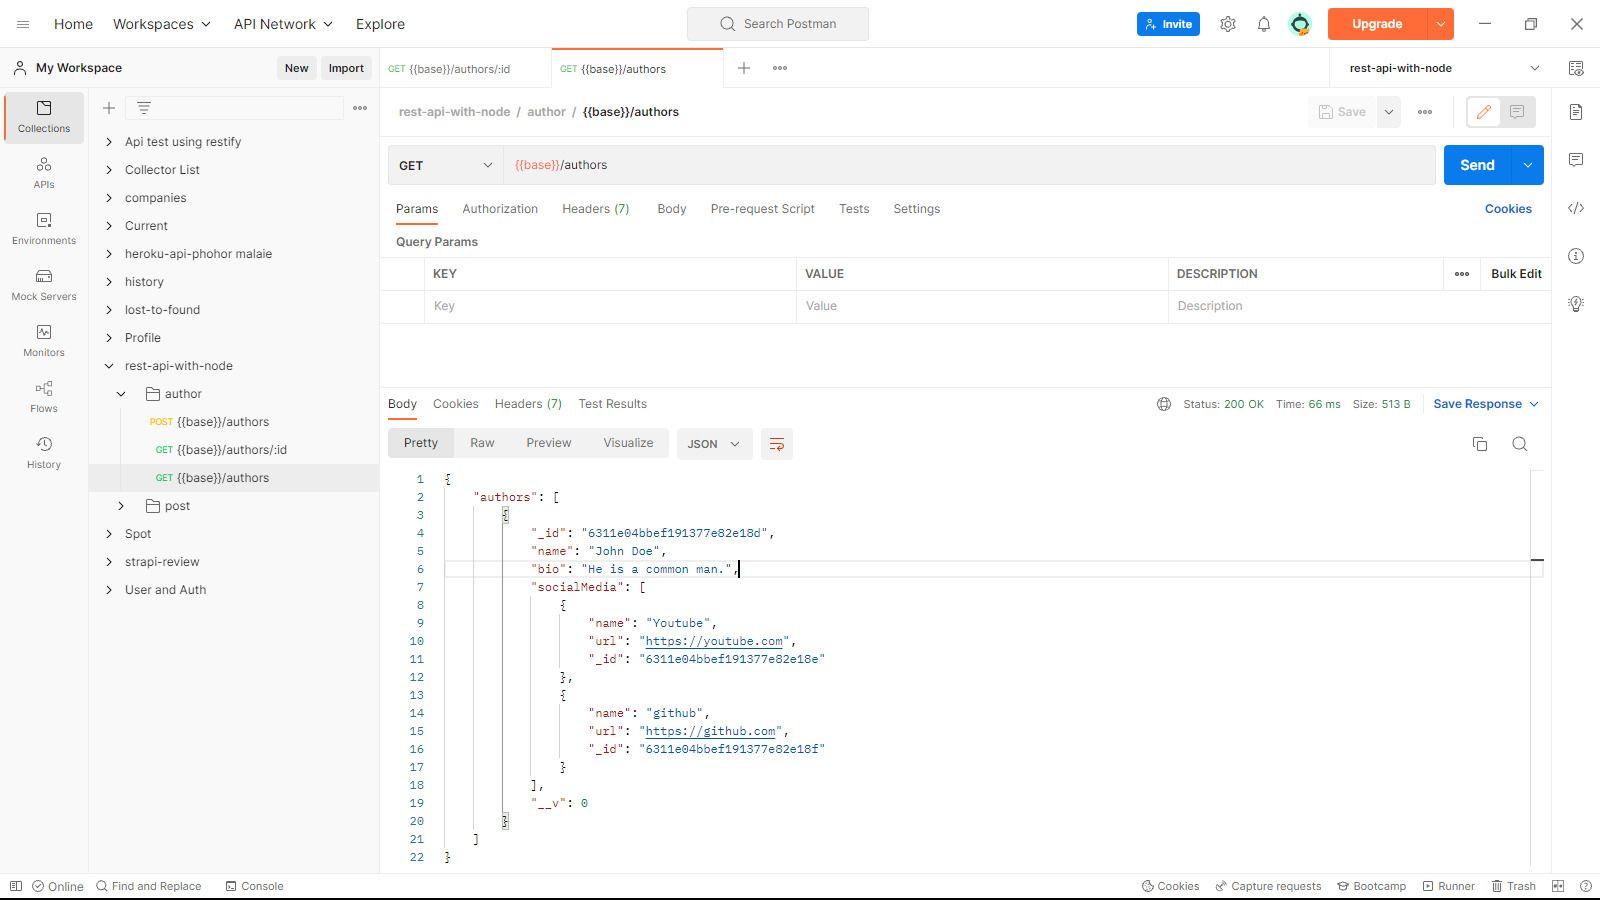Open the environment quick look icon
Screen dimensions: 1600x900
[1576, 68]
